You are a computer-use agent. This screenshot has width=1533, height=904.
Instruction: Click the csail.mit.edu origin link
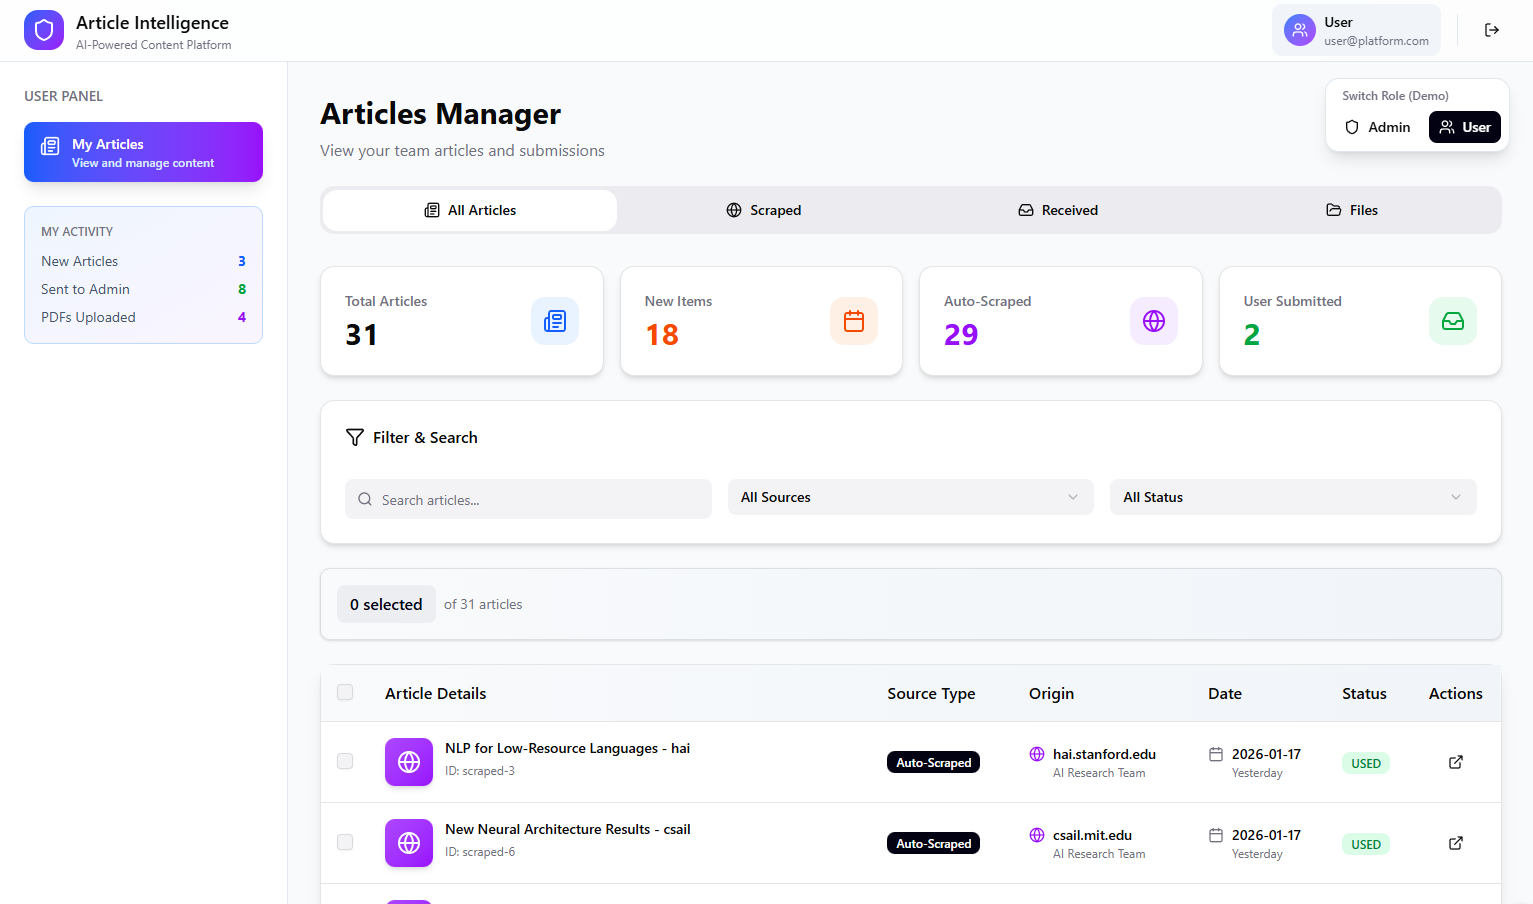(x=1092, y=835)
